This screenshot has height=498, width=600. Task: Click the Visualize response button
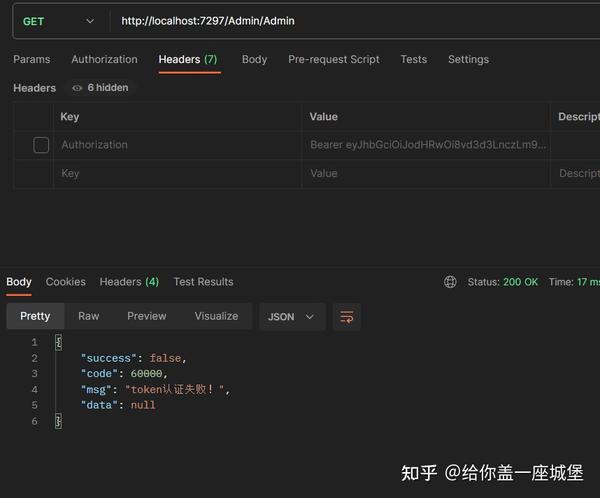pos(216,316)
